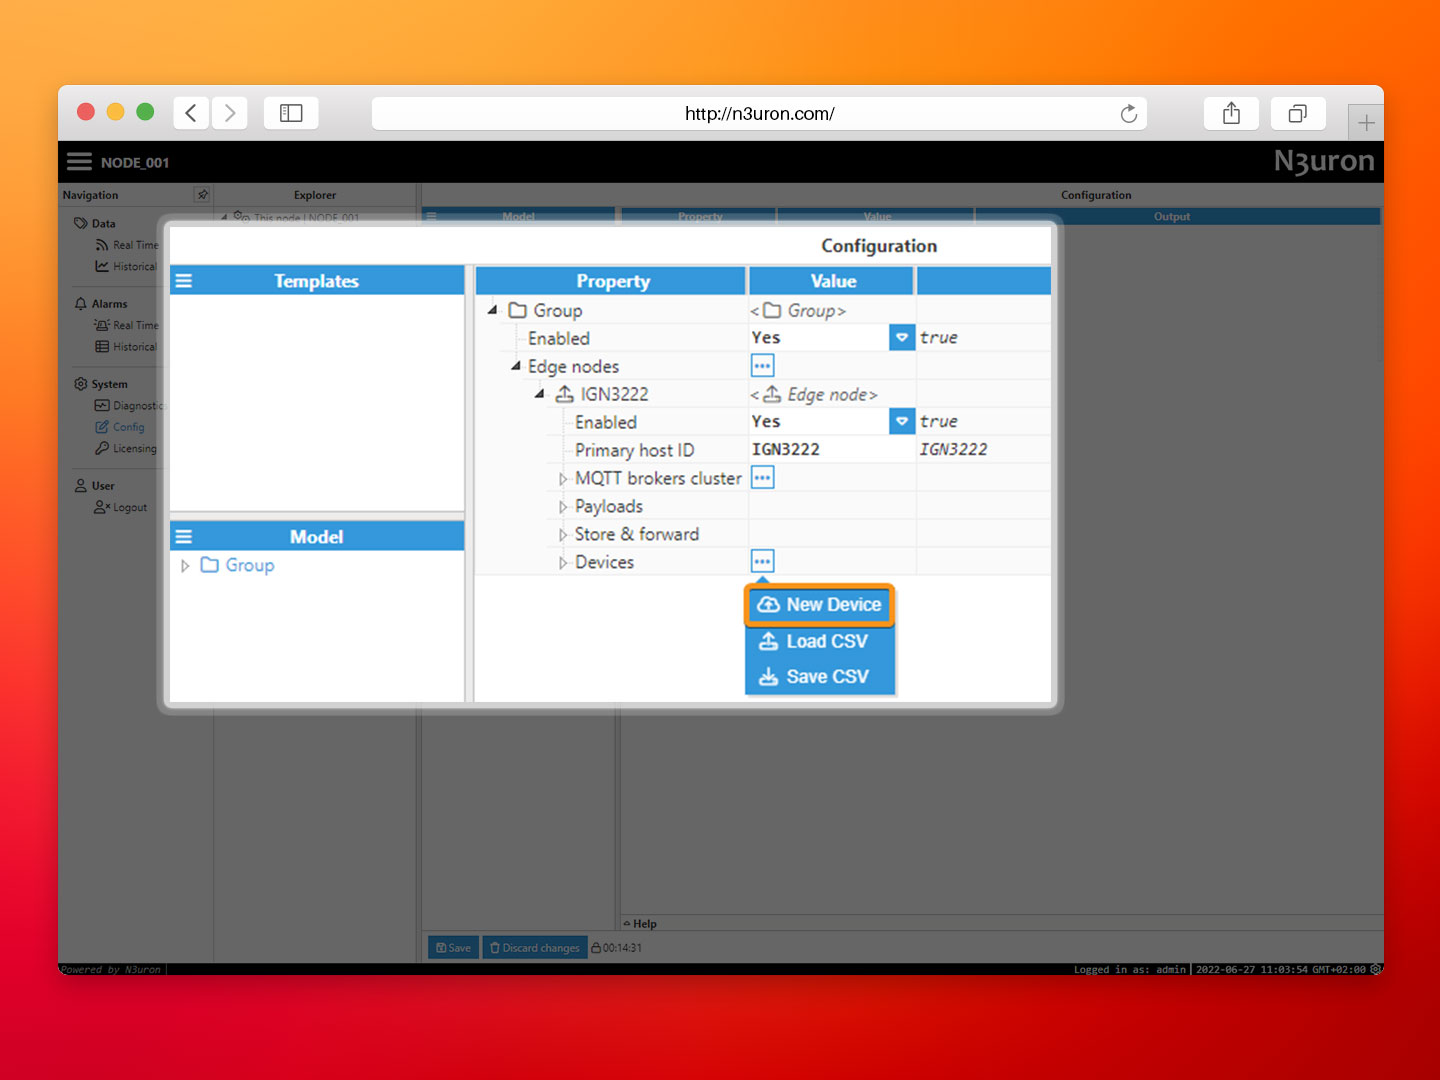Click the Templates panel header

click(x=316, y=282)
